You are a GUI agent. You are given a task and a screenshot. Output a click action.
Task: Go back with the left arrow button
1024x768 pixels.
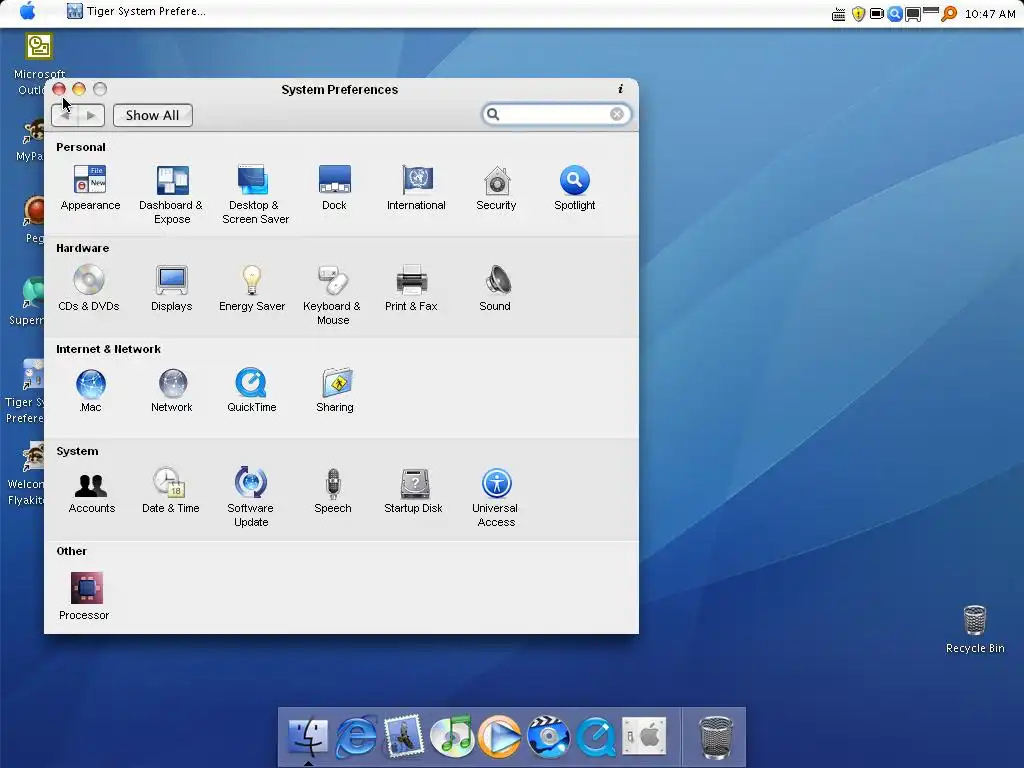(65, 116)
